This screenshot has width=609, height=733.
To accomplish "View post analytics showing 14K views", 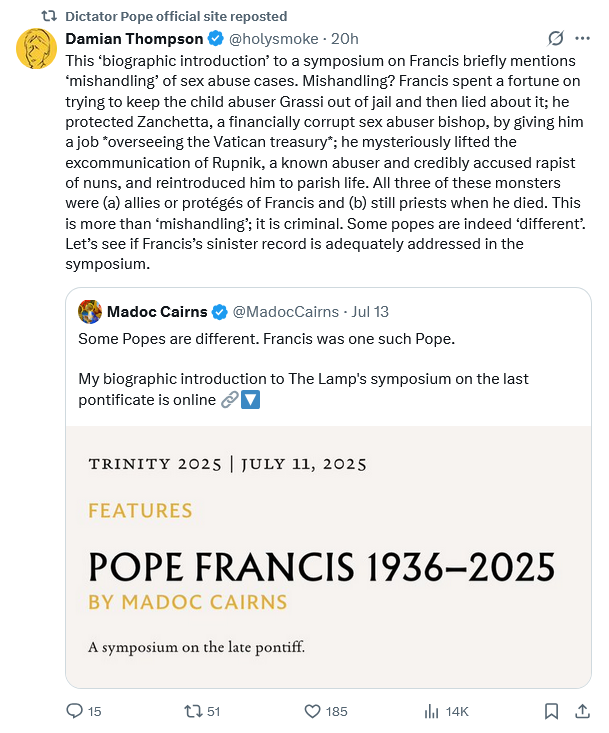I will coord(433,711).
